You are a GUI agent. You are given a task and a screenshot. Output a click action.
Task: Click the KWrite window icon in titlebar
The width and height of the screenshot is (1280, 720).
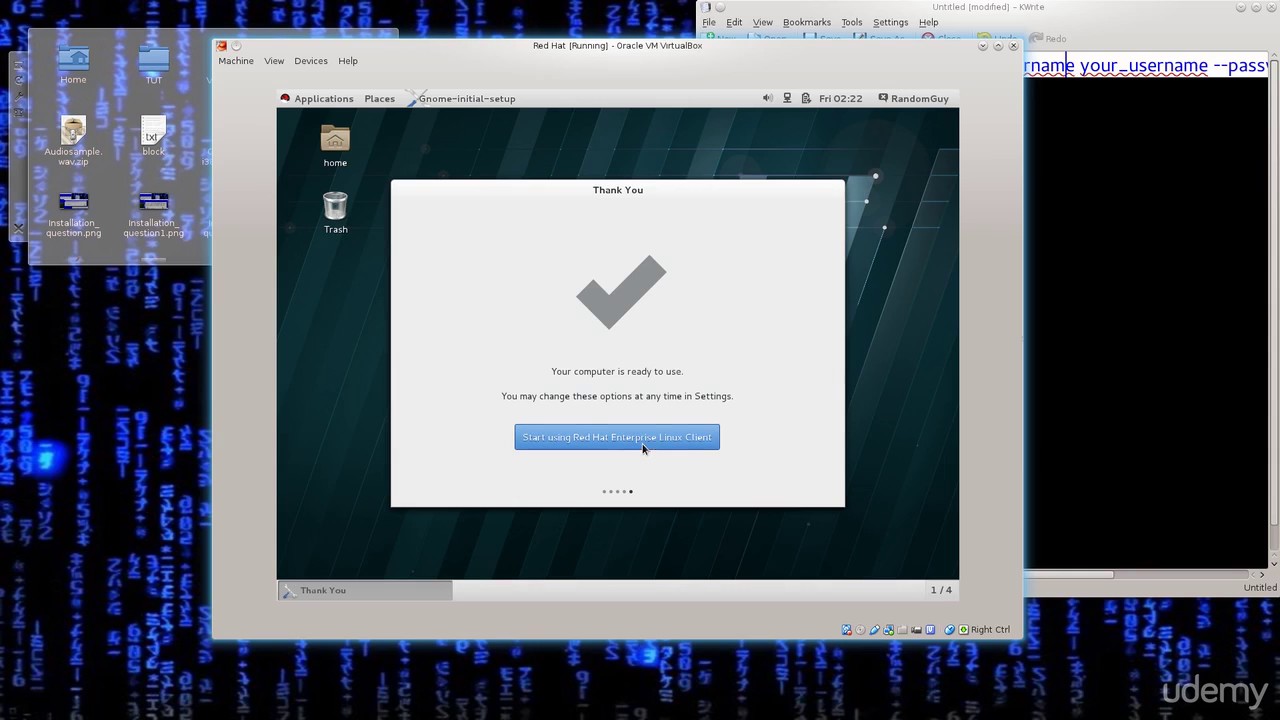tap(705, 7)
